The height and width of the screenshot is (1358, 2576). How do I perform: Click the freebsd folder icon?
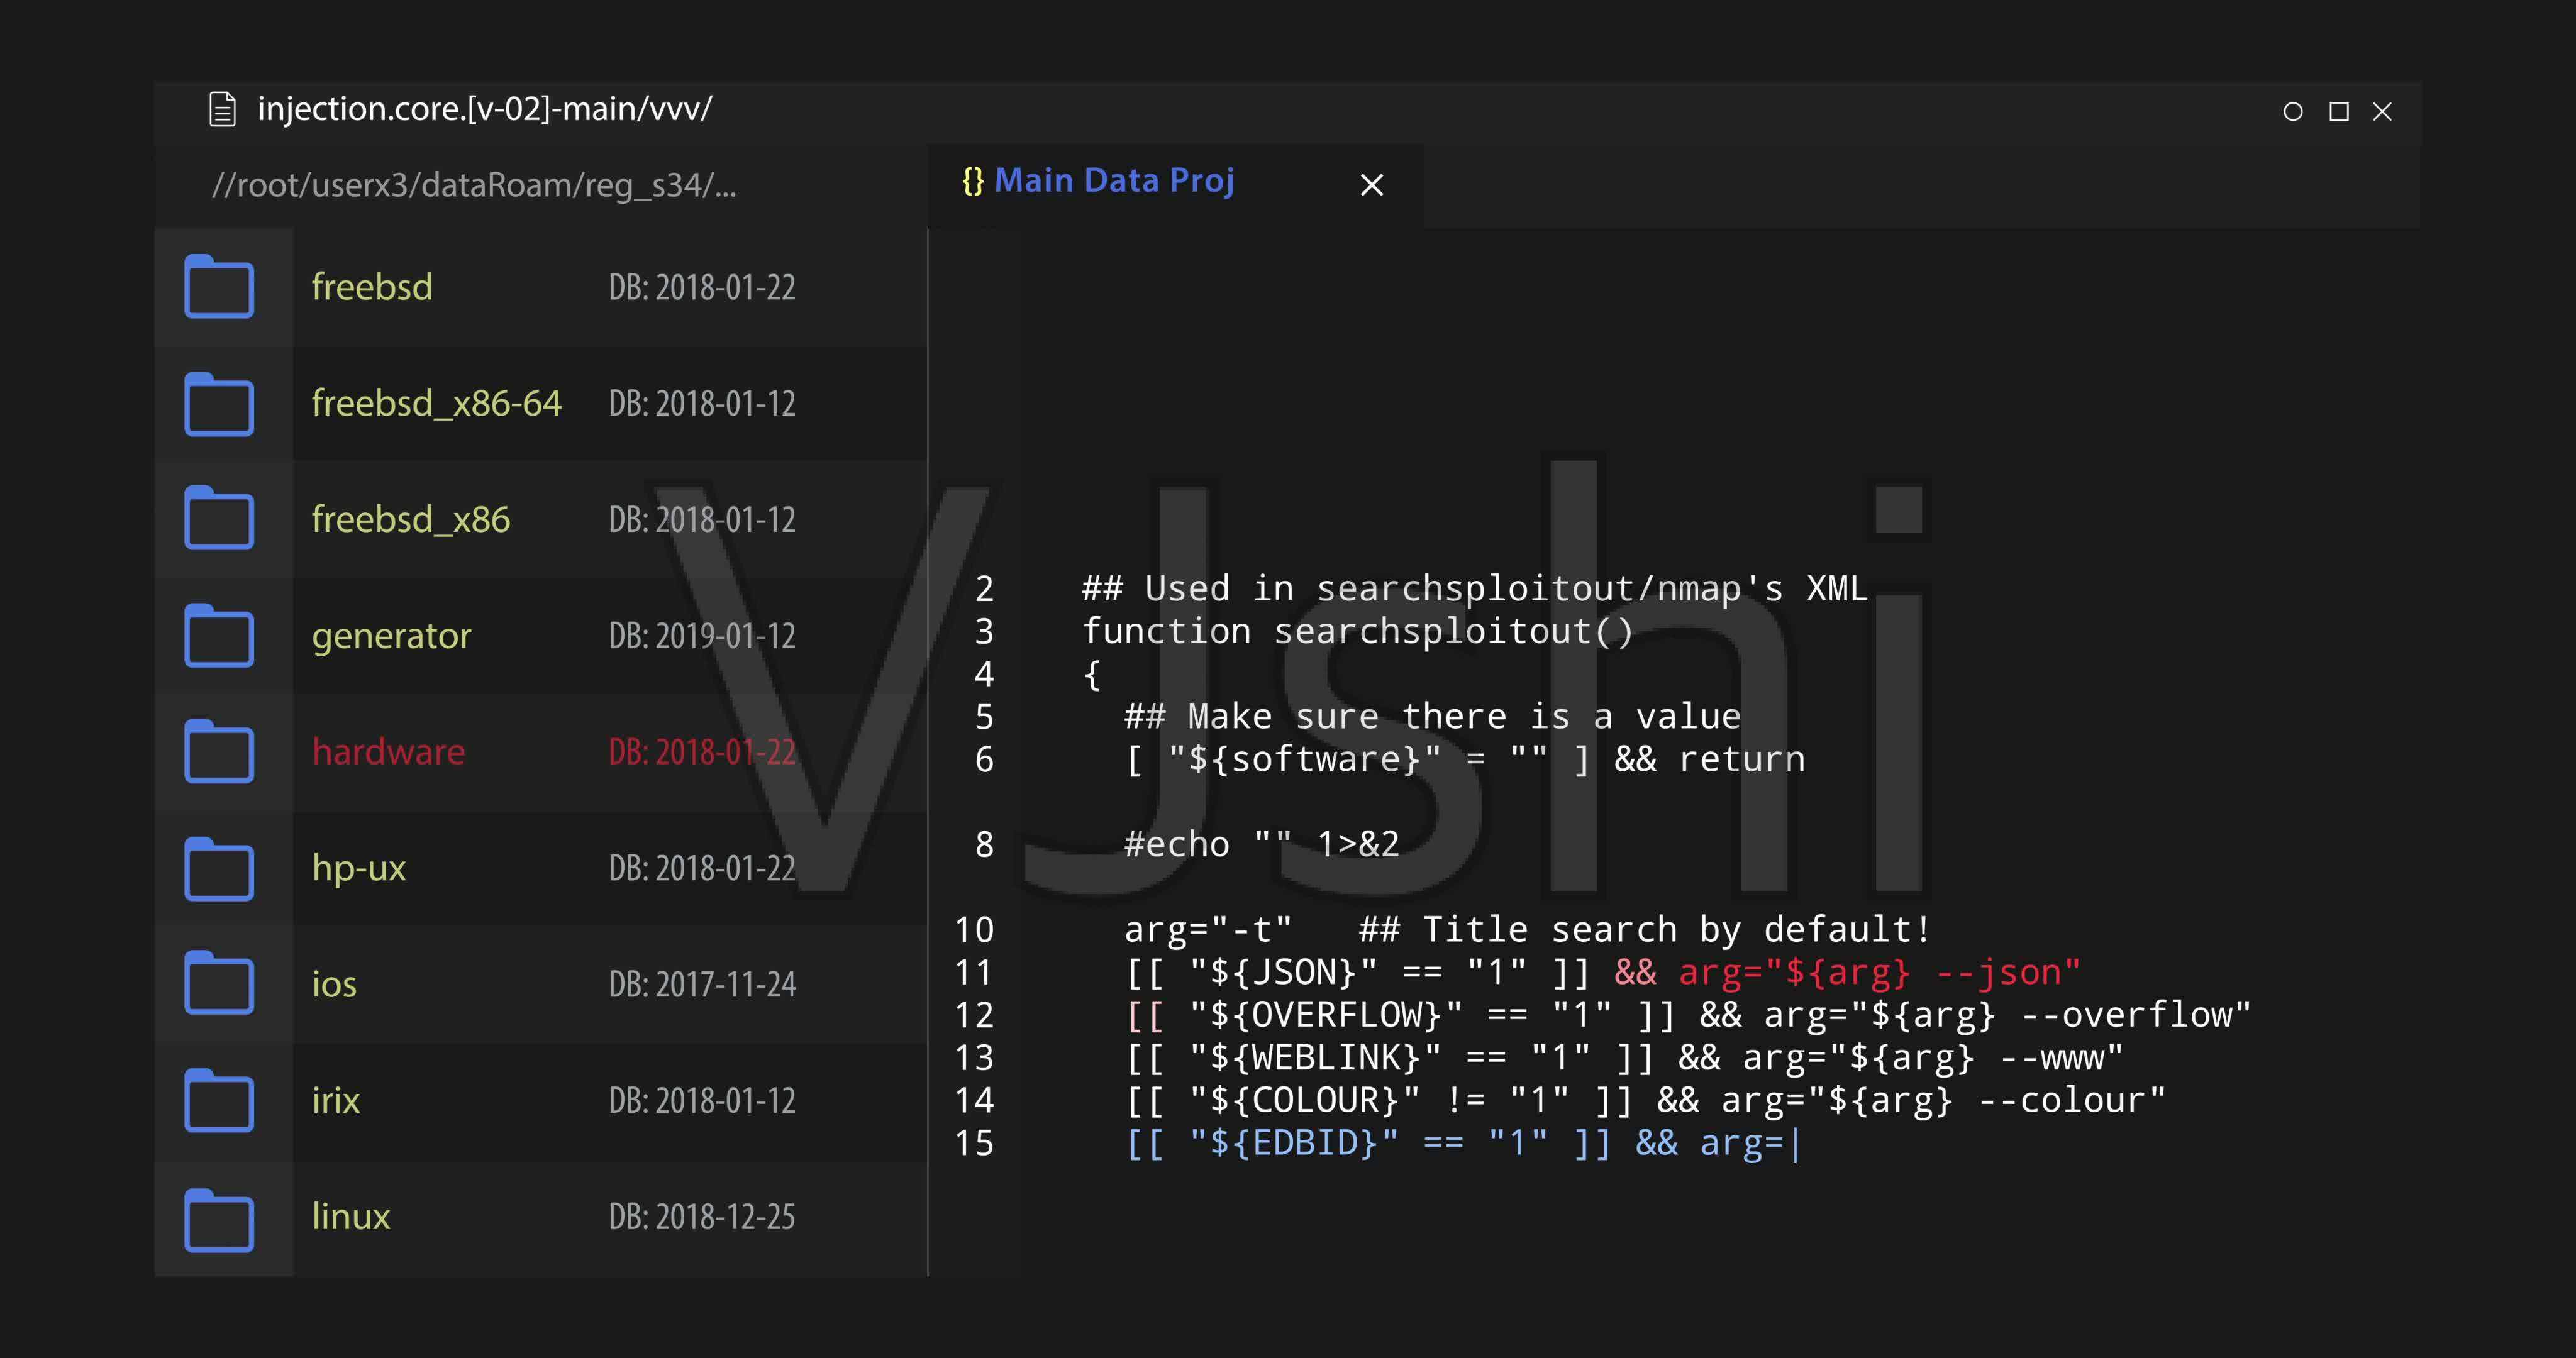[x=219, y=286]
